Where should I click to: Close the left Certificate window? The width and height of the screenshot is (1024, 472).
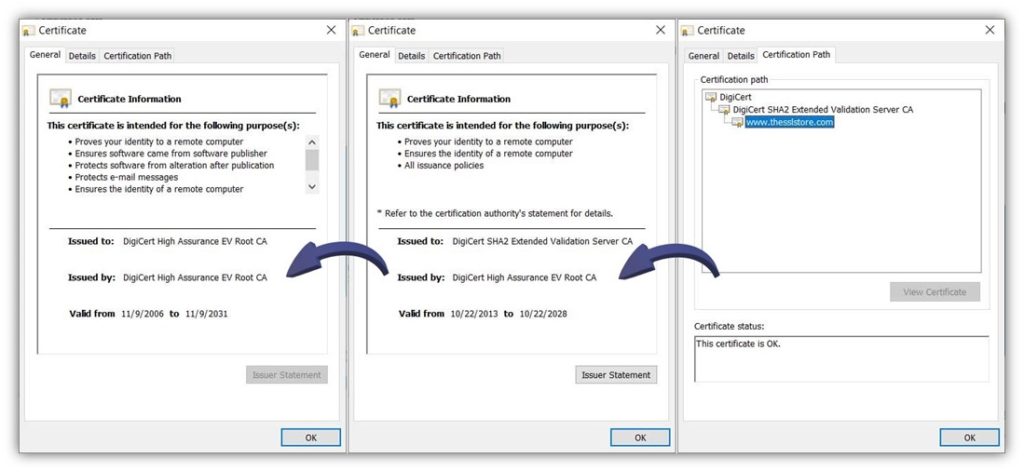pos(331,30)
